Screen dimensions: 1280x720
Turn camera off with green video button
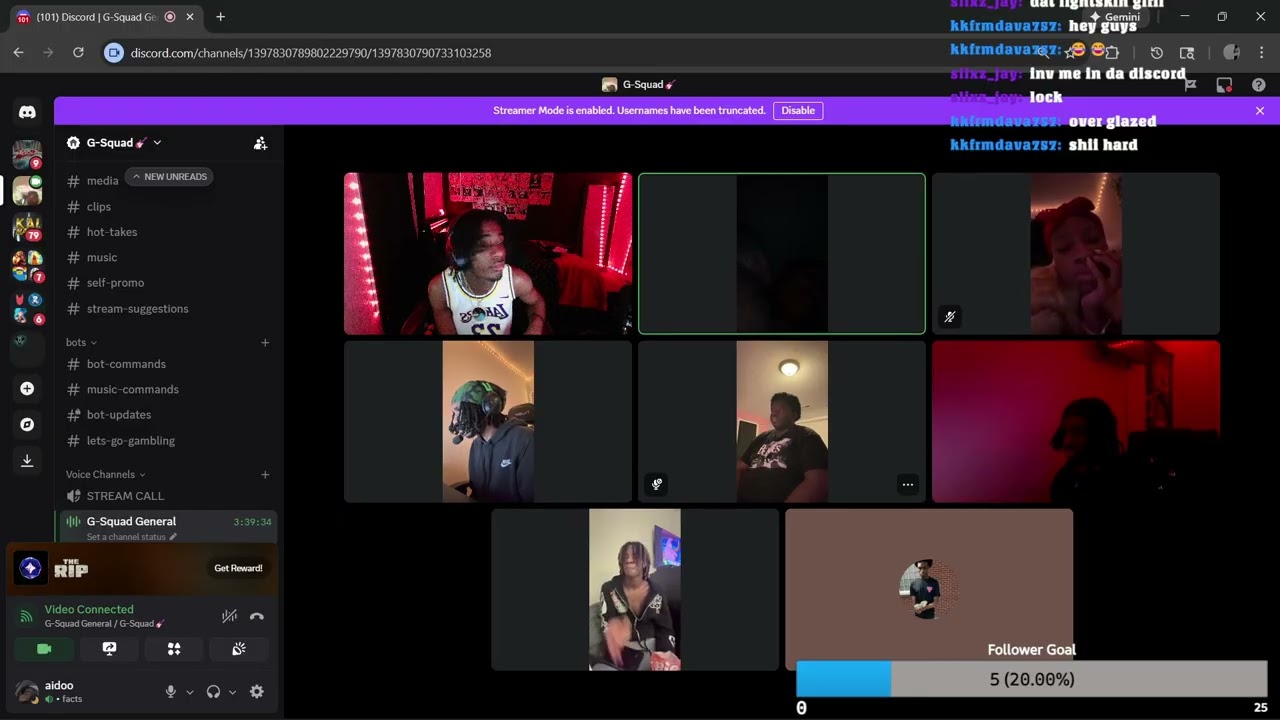point(44,649)
